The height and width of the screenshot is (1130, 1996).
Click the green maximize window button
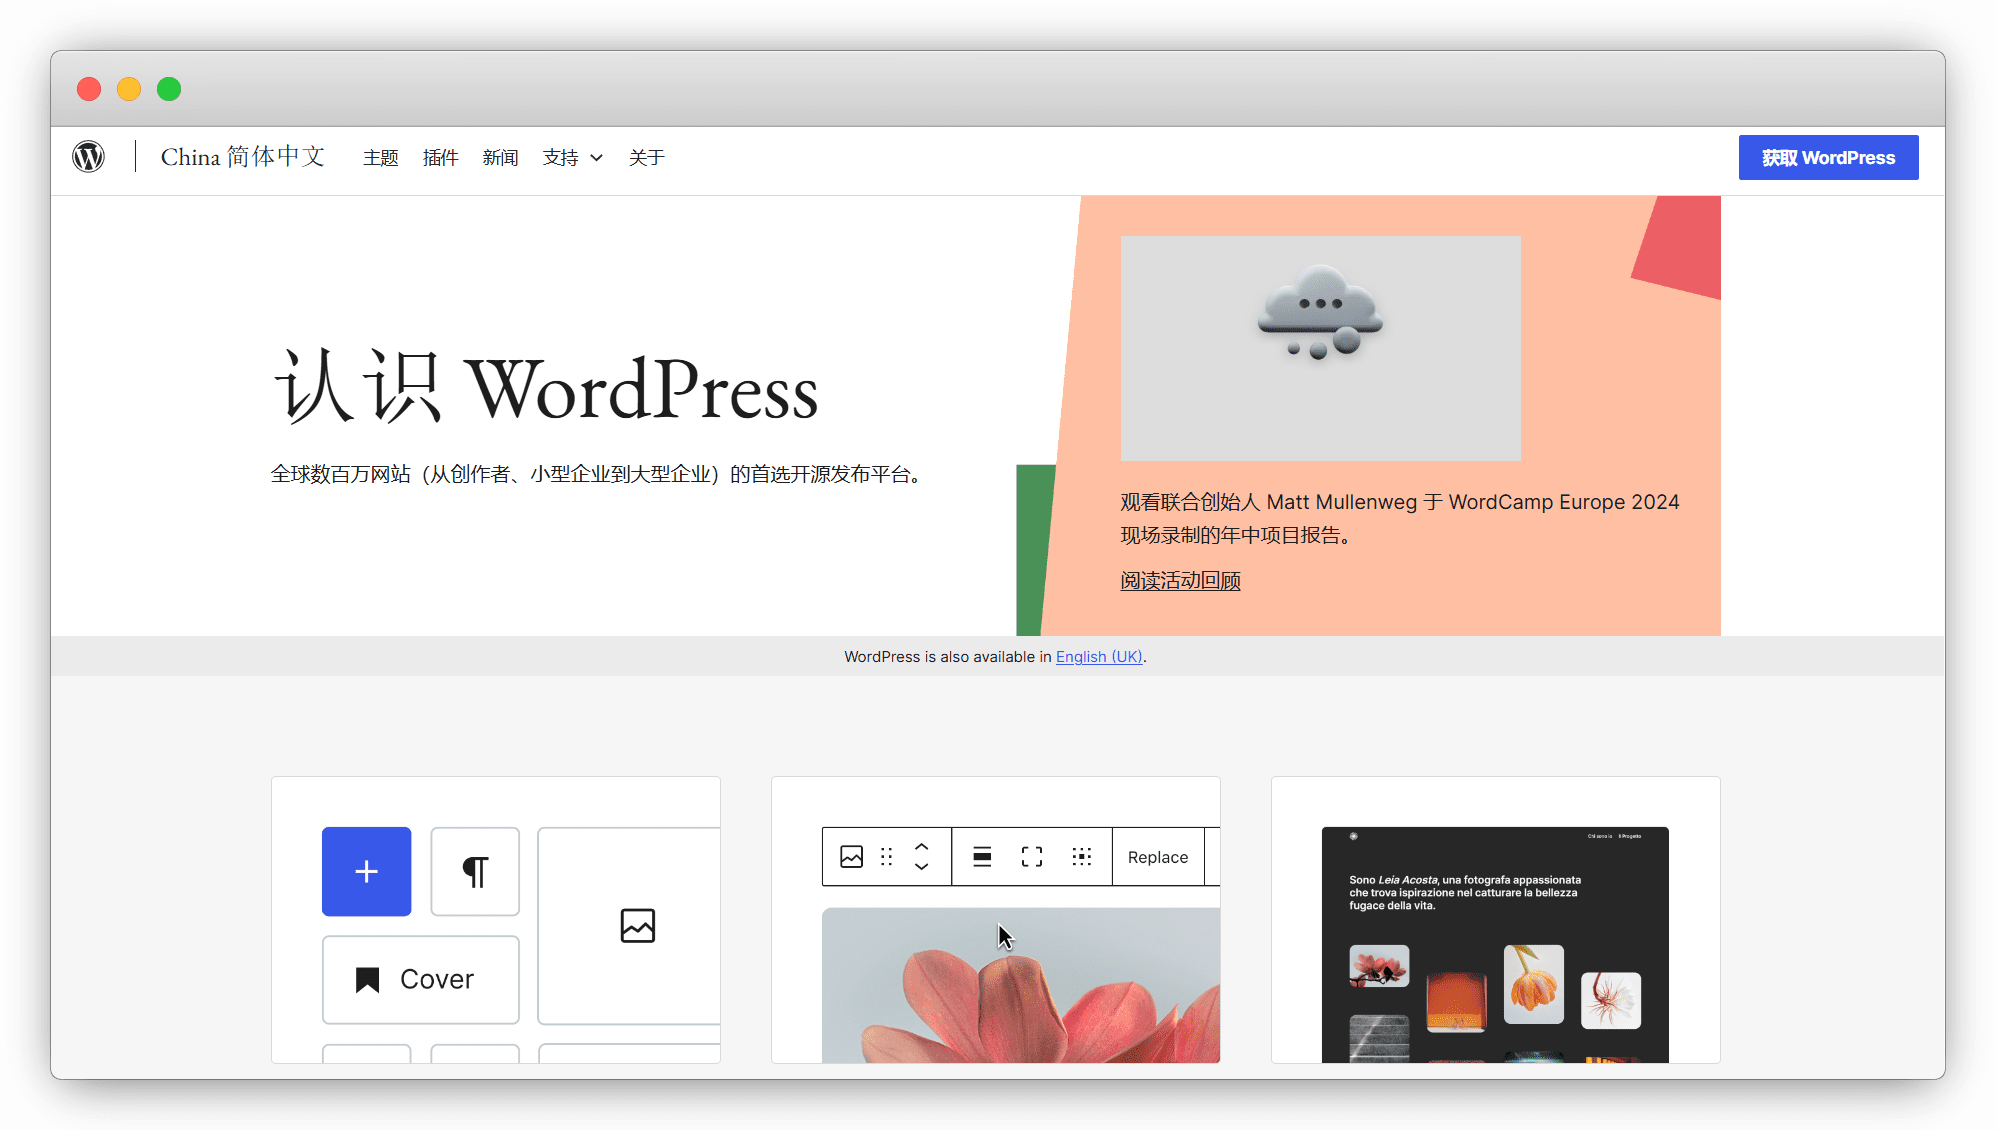click(169, 89)
